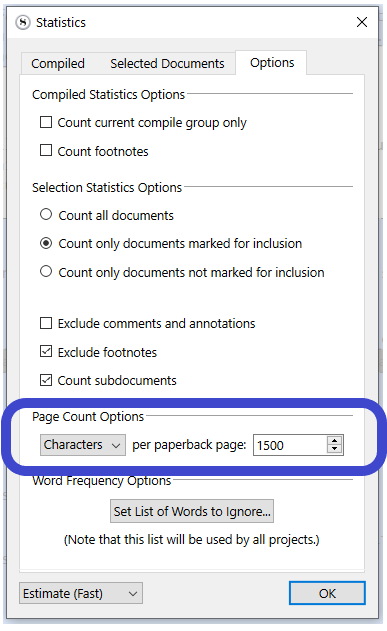387x631 pixels.
Task: Switch to the Compiled tab
Action: 58,64
